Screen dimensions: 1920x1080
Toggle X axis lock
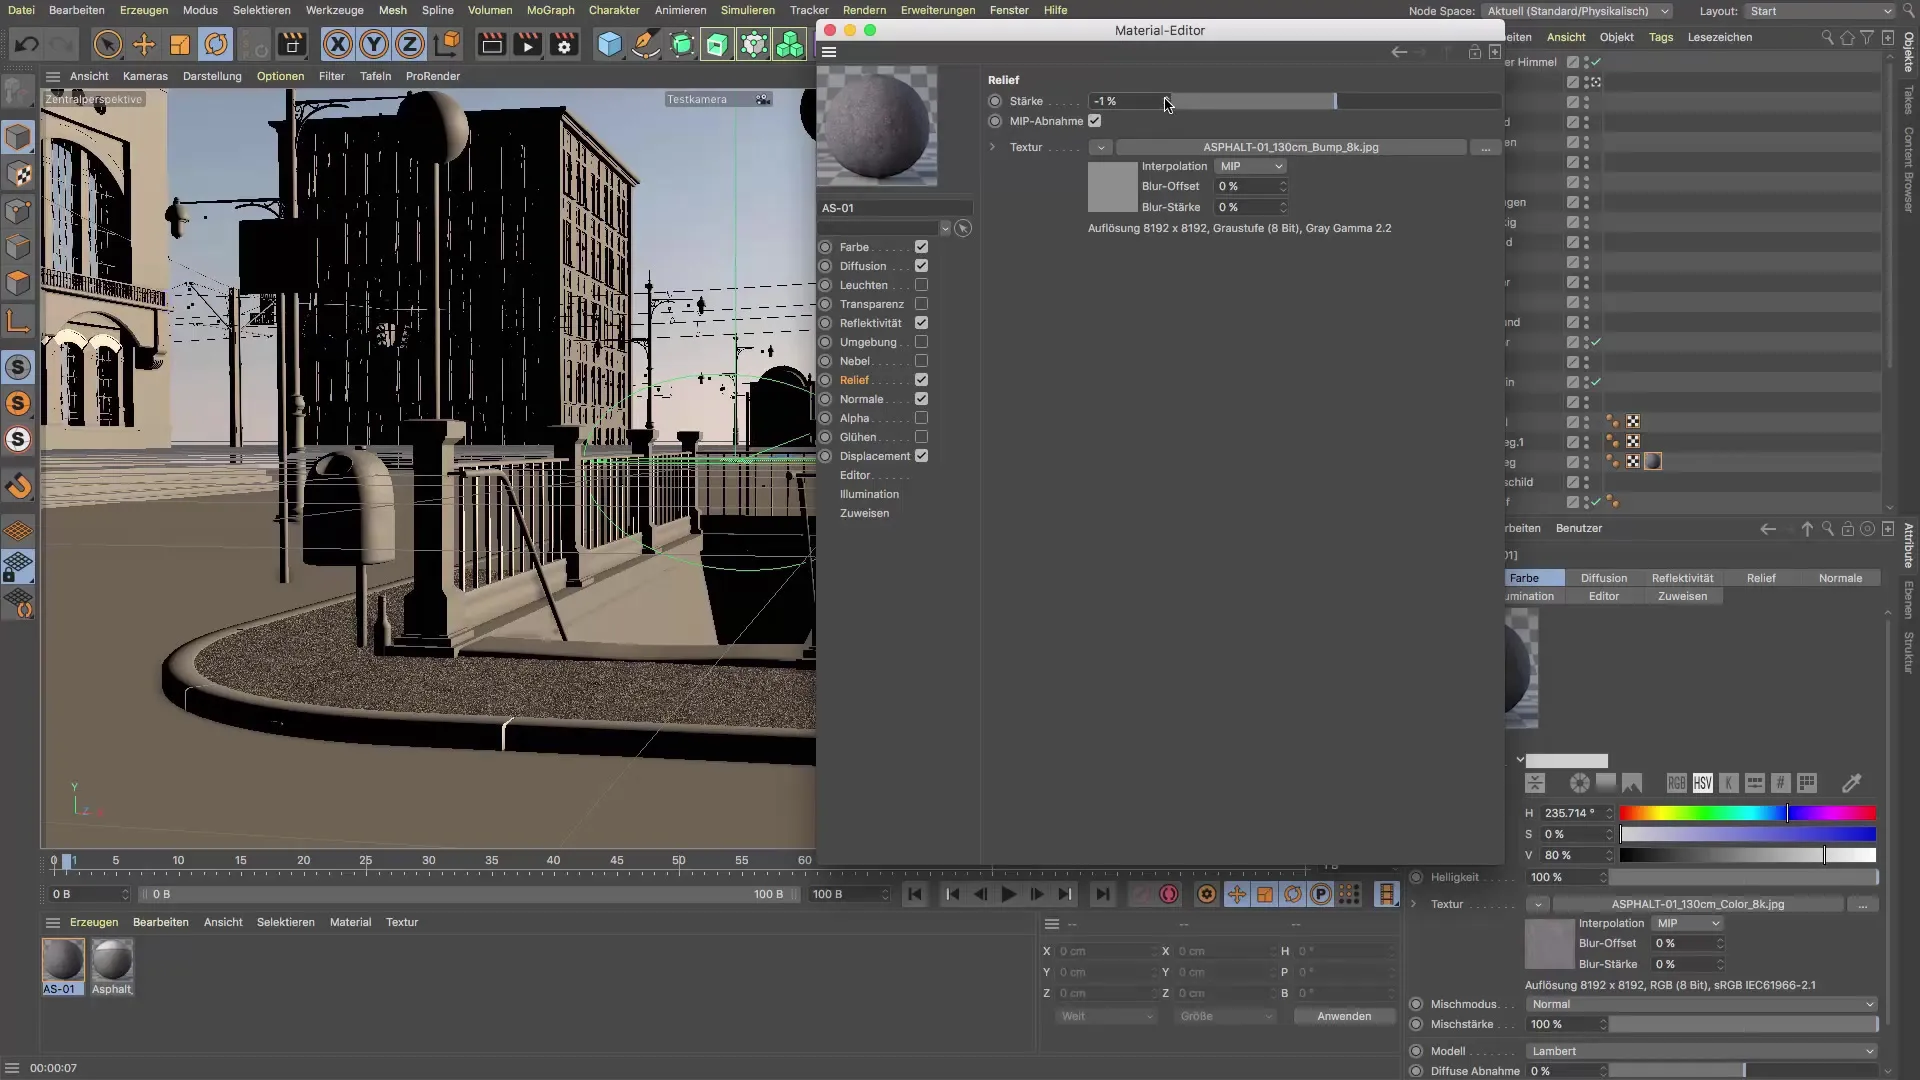click(338, 44)
